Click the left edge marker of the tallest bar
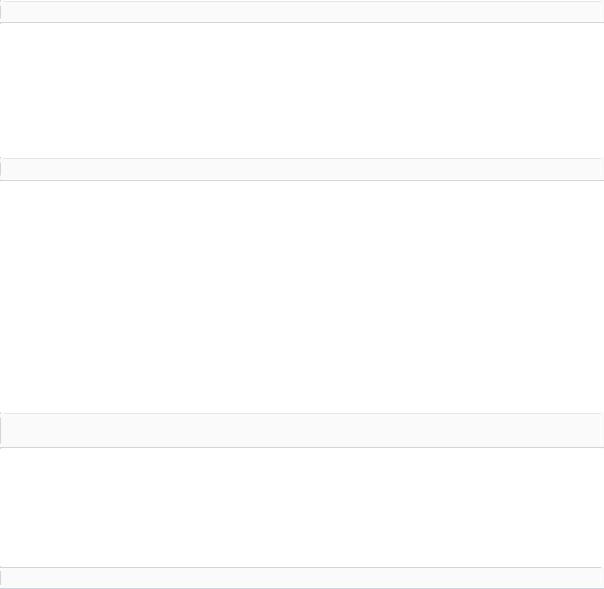Image resolution: width=604 pixels, height=589 pixels. pos(1,430)
